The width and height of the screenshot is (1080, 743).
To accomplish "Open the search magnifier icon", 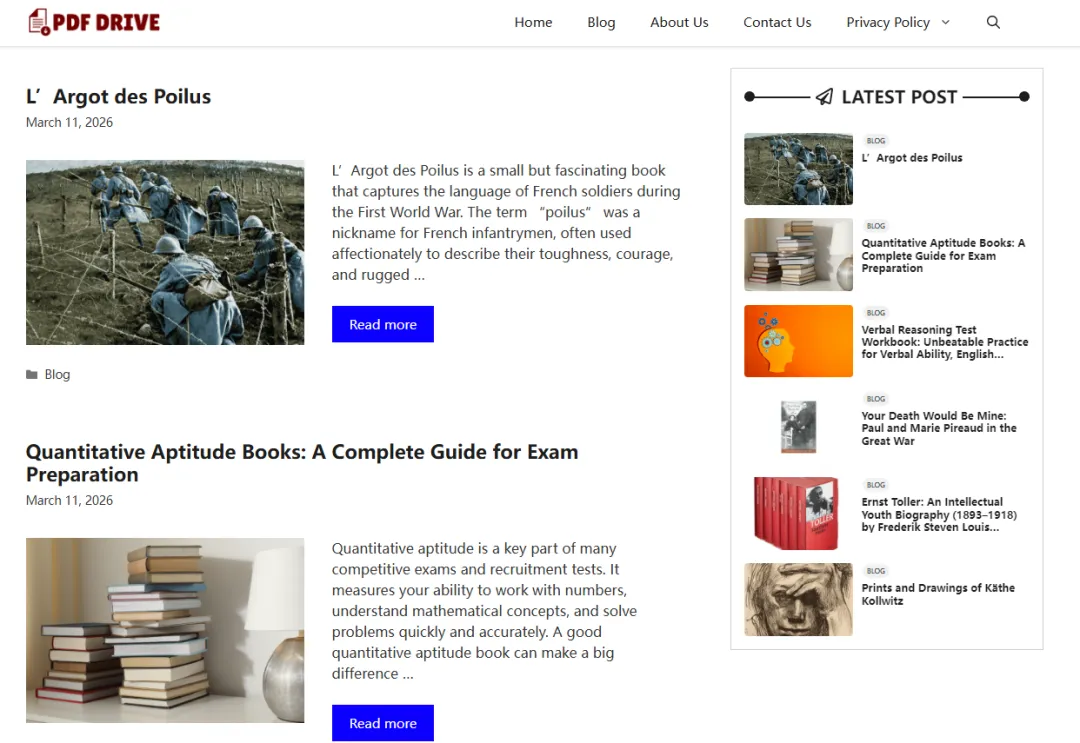I will [993, 22].
